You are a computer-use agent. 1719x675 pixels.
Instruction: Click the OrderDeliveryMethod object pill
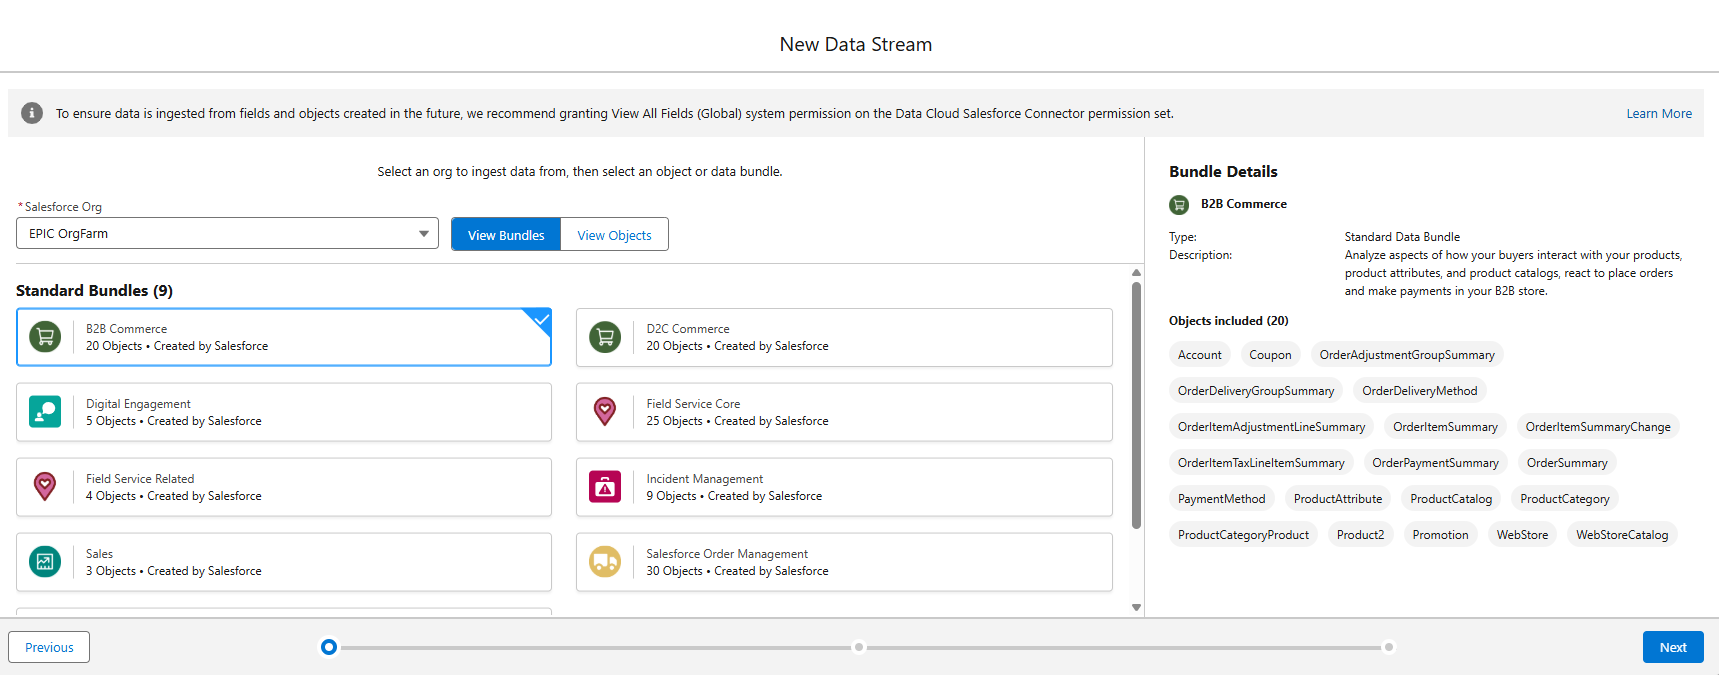coord(1420,391)
